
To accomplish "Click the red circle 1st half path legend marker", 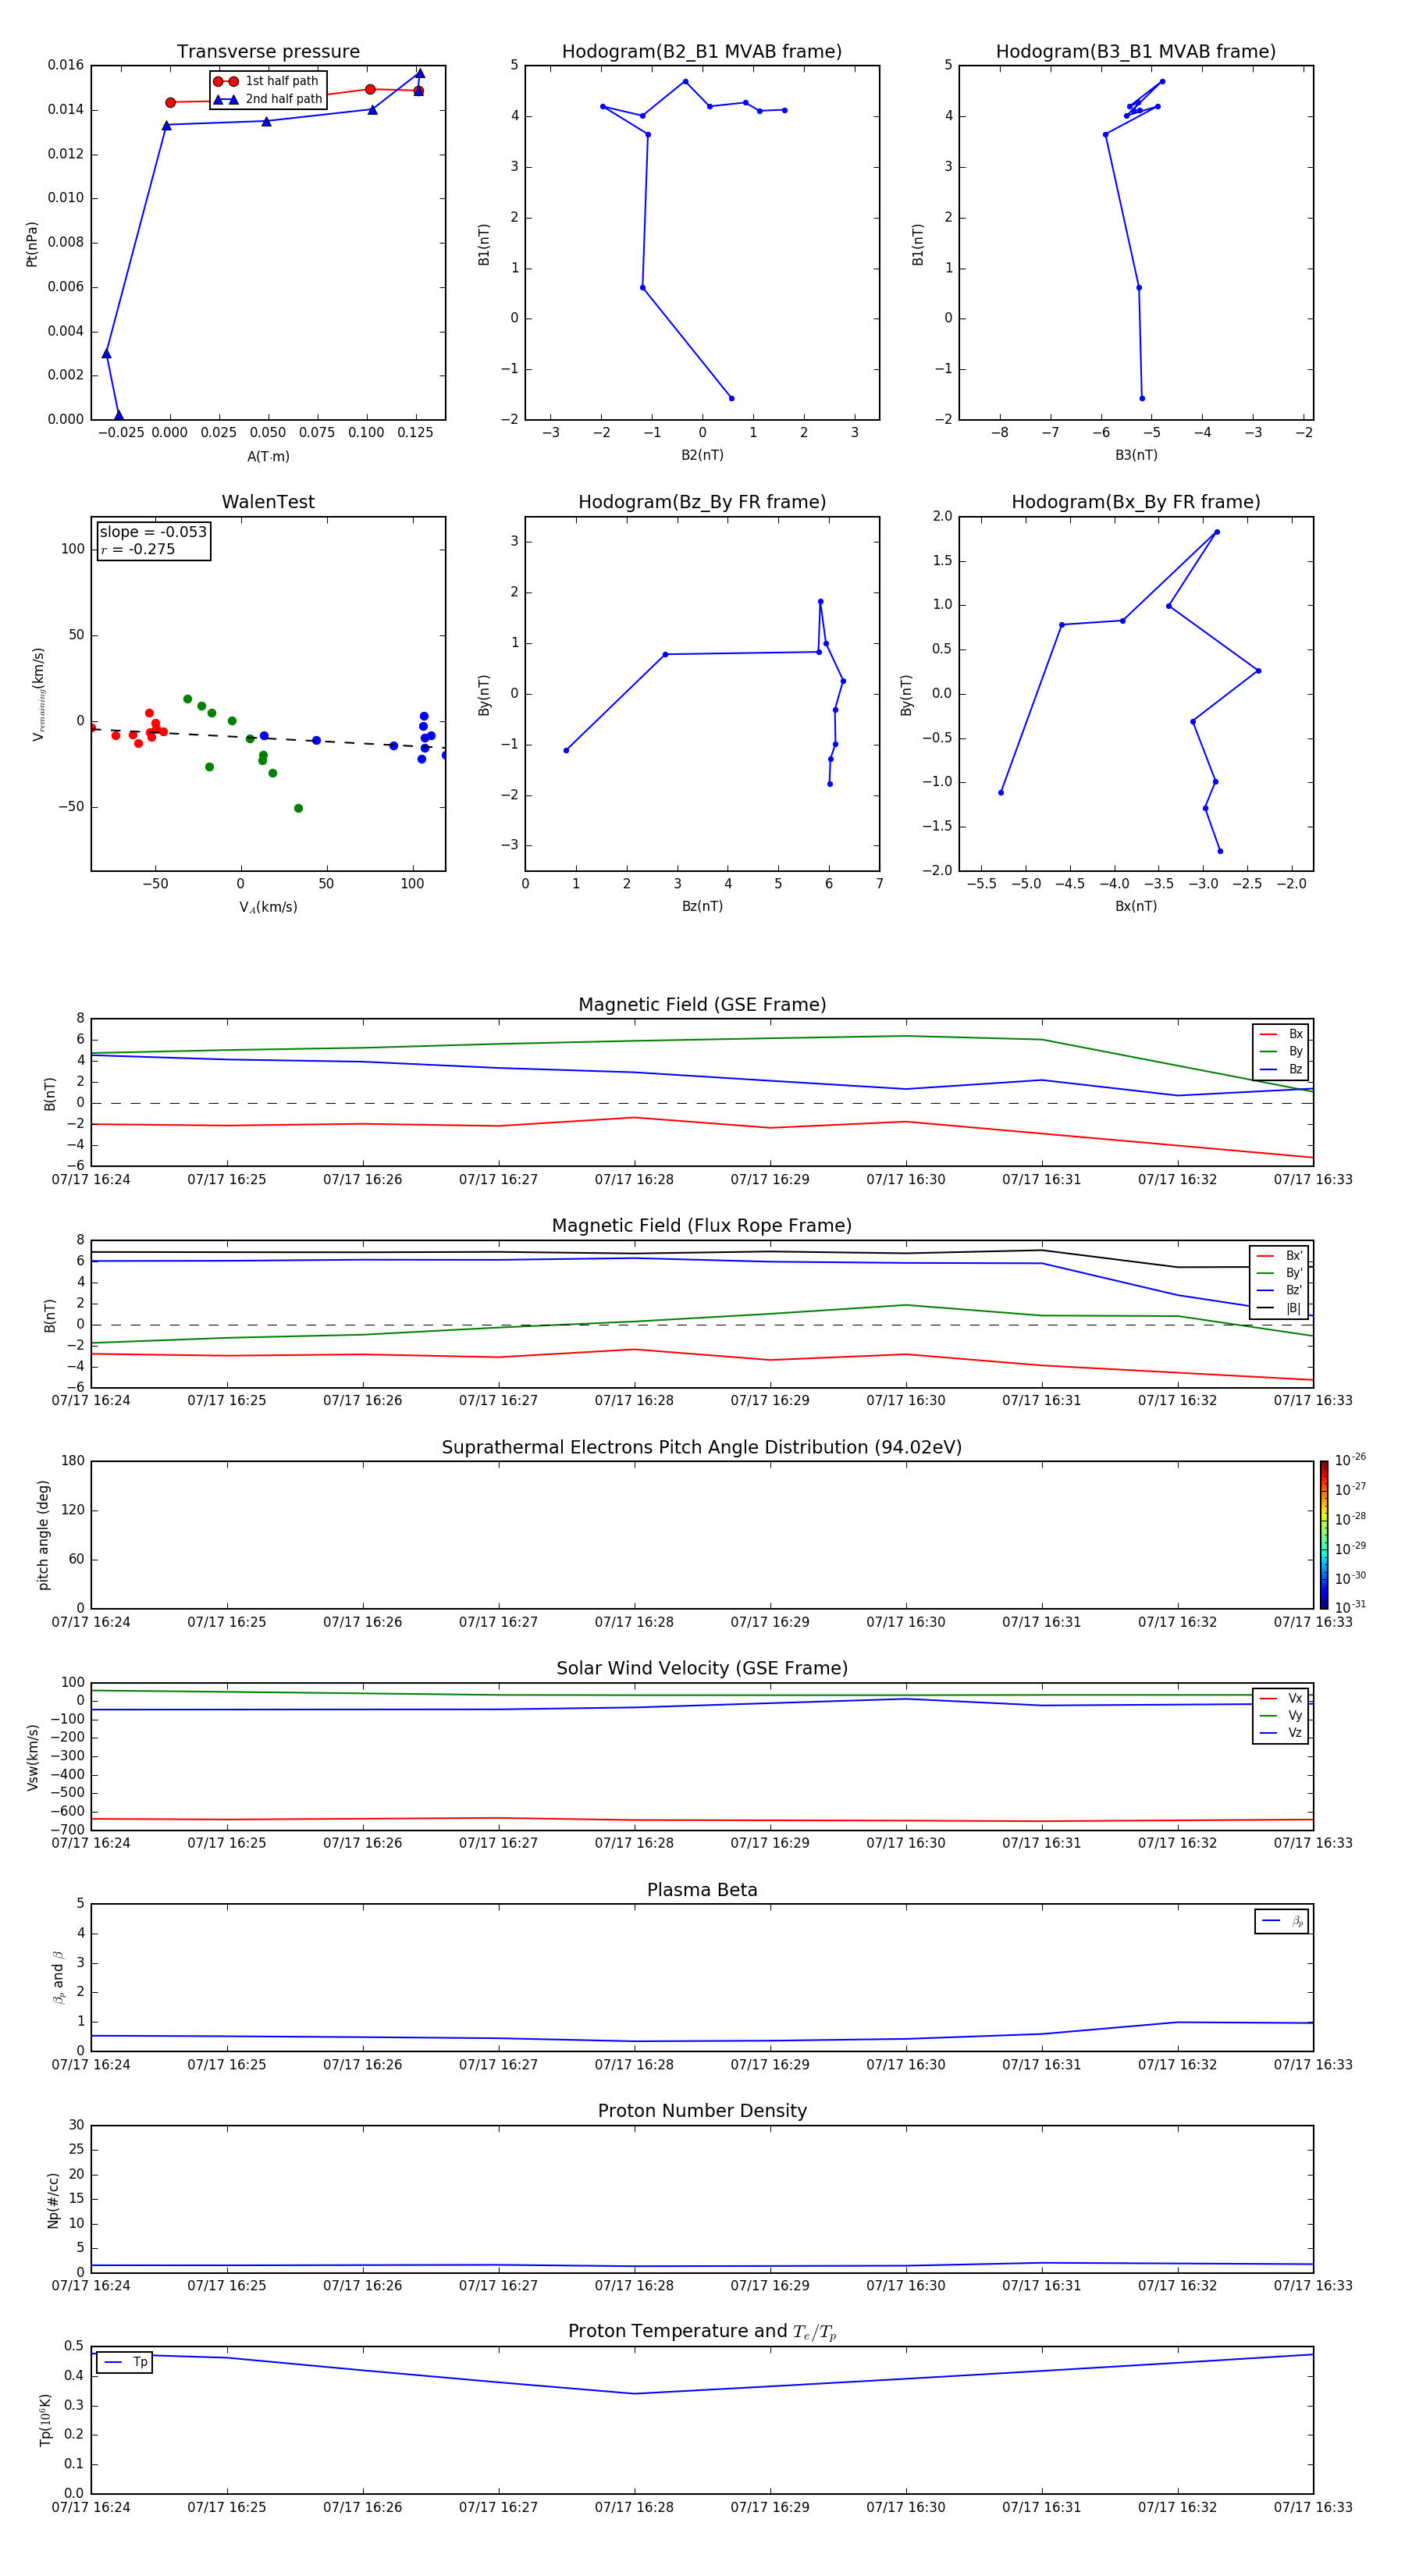I will [x=225, y=81].
